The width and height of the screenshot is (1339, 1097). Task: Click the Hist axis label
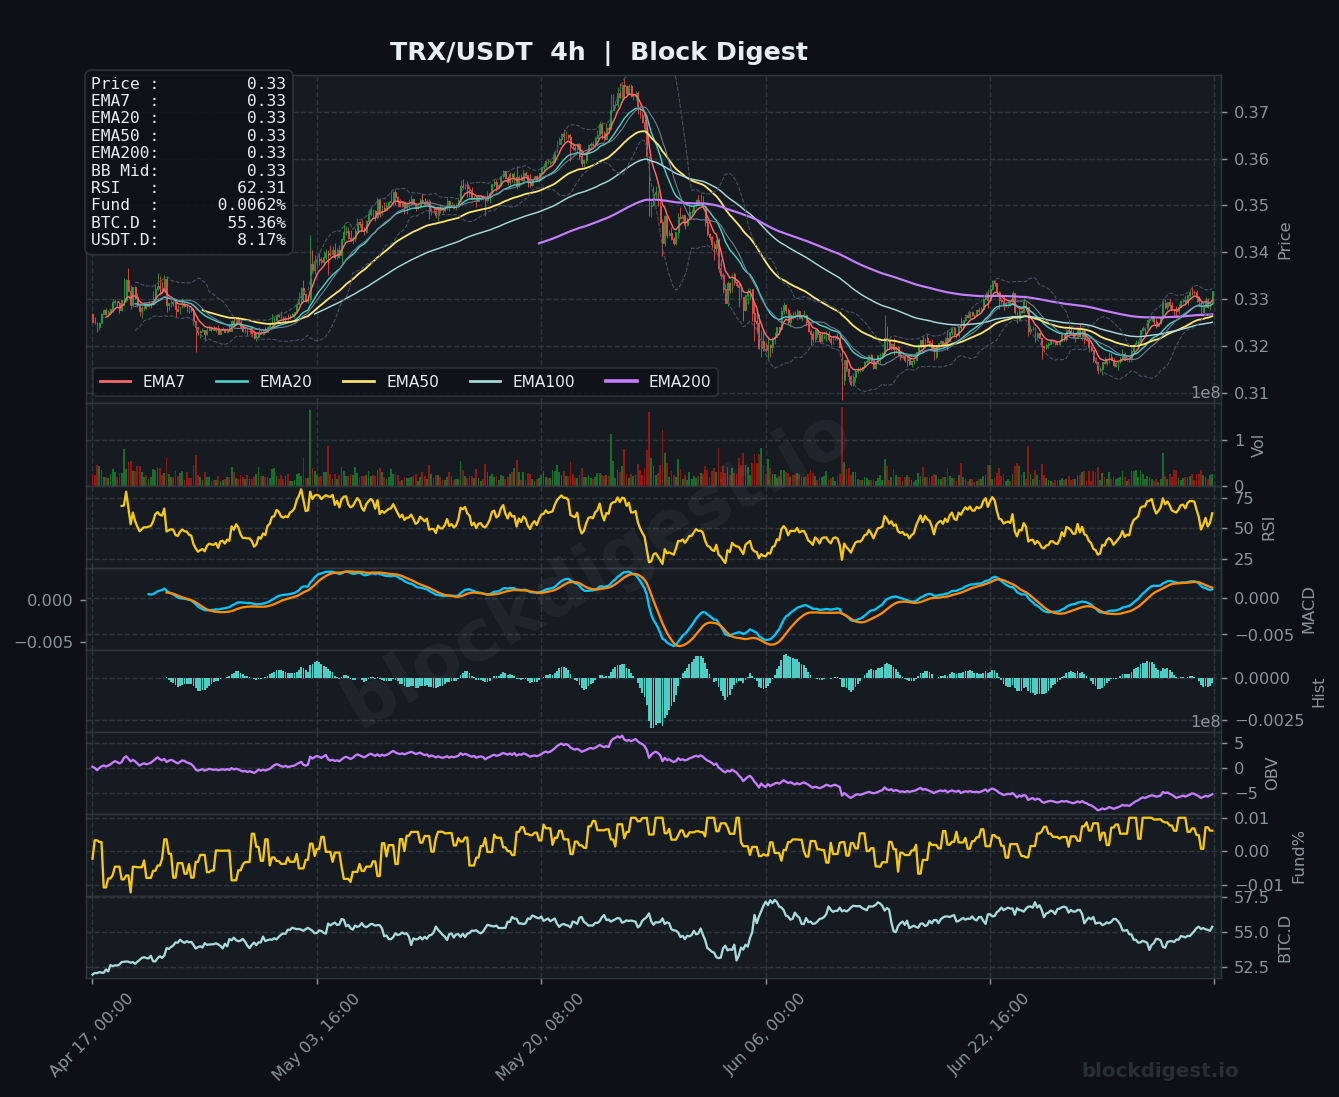pos(1318,693)
